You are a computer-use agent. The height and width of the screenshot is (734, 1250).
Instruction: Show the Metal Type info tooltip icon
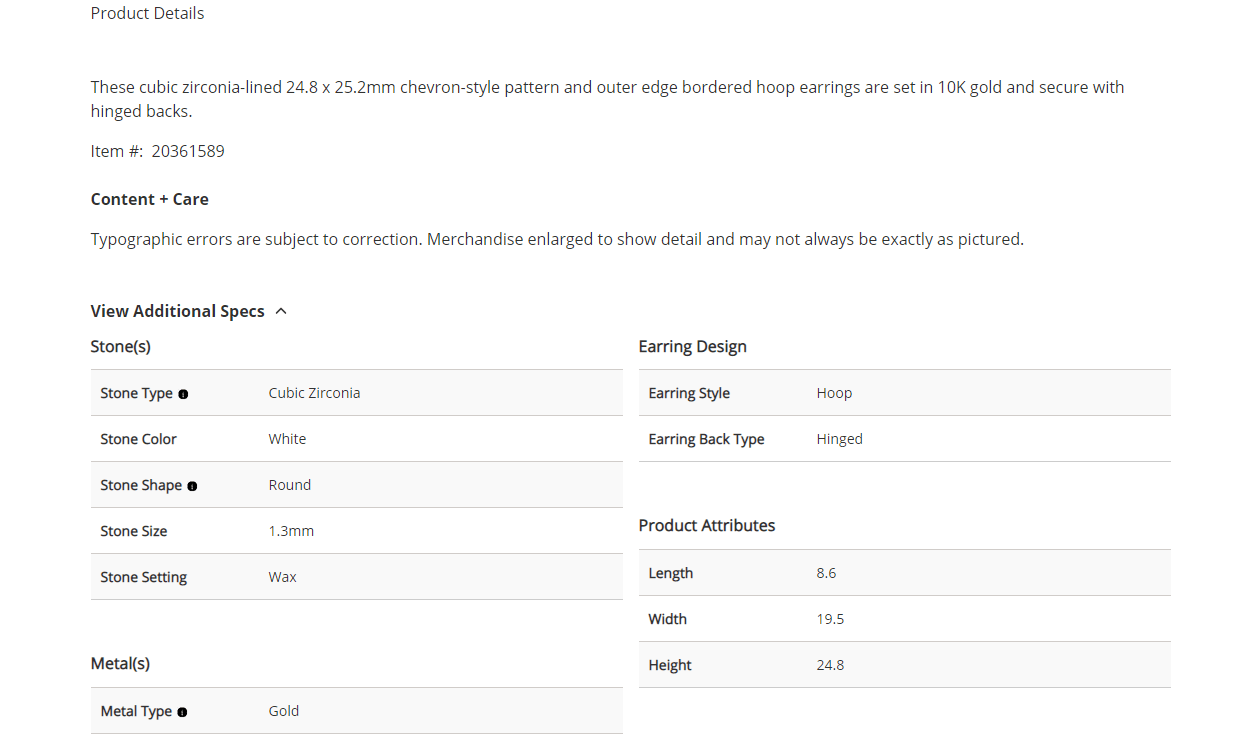182,712
